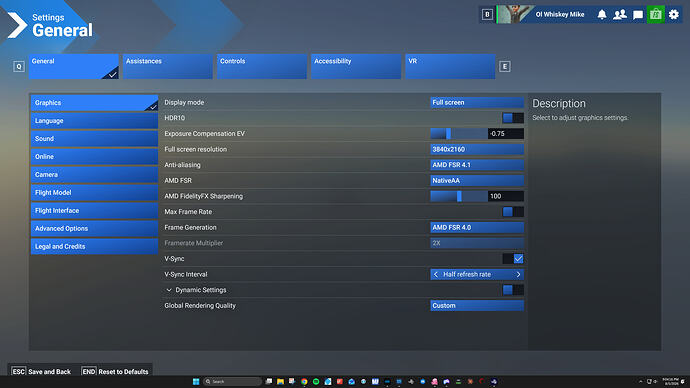690x388 pixels.
Task: Select the Graphics category
Action: 94,102
